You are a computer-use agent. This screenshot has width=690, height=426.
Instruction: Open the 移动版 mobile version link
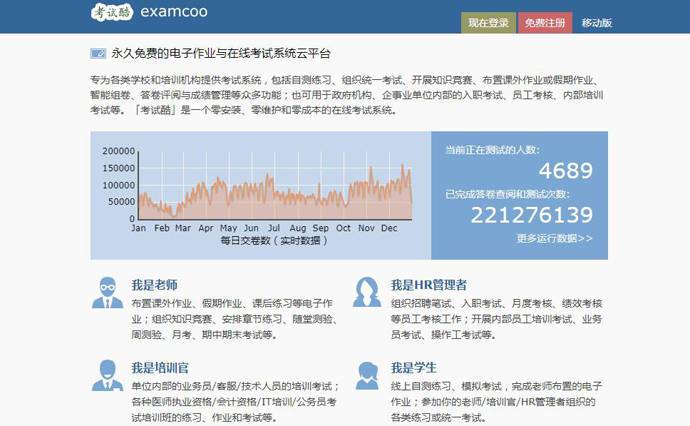coord(597,23)
